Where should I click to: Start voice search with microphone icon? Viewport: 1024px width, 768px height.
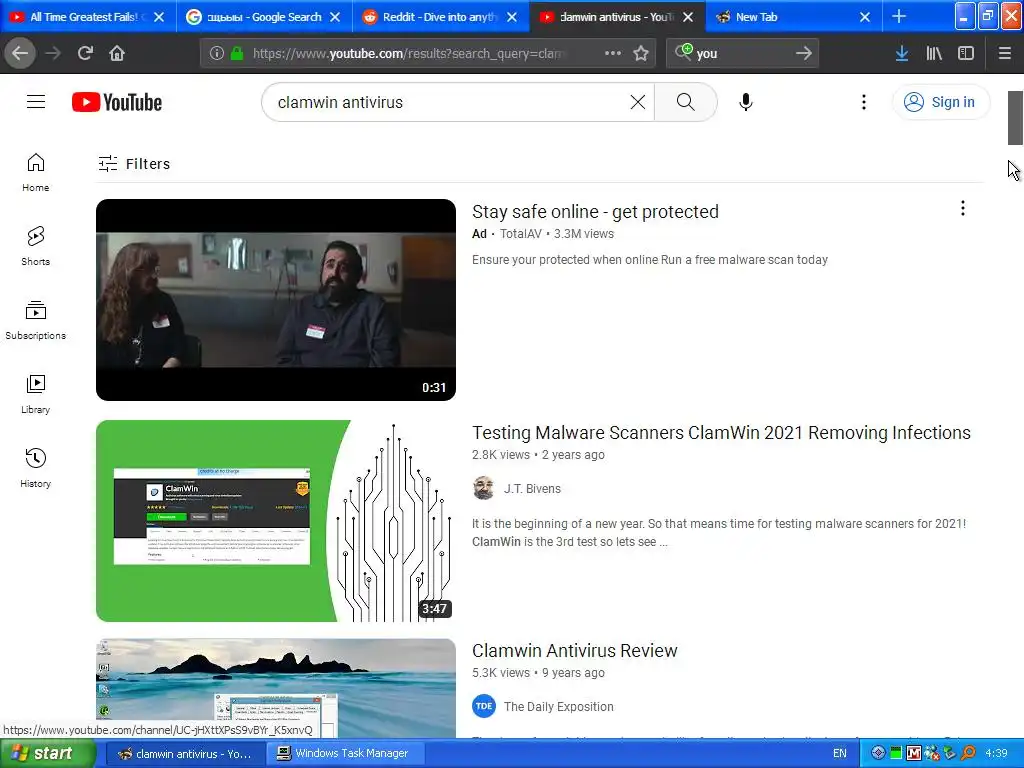pyautogui.click(x=746, y=102)
